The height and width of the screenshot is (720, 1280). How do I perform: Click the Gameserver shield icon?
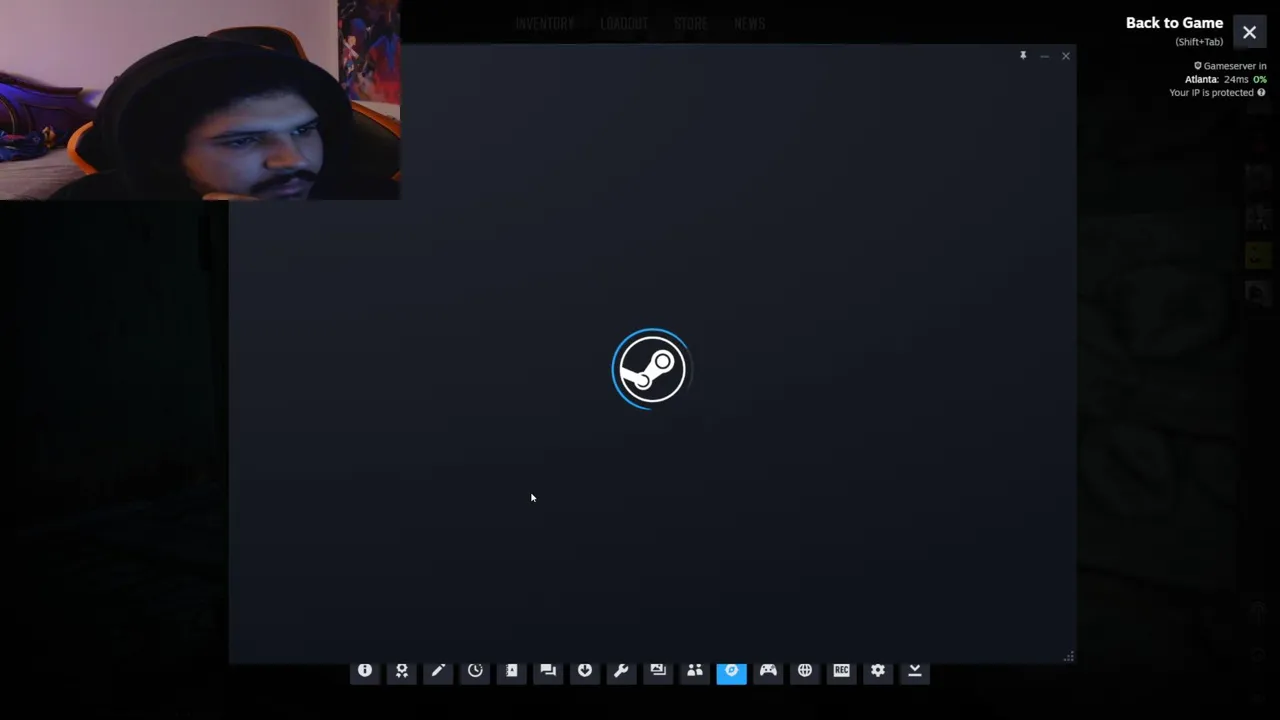[x=1197, y=66]
